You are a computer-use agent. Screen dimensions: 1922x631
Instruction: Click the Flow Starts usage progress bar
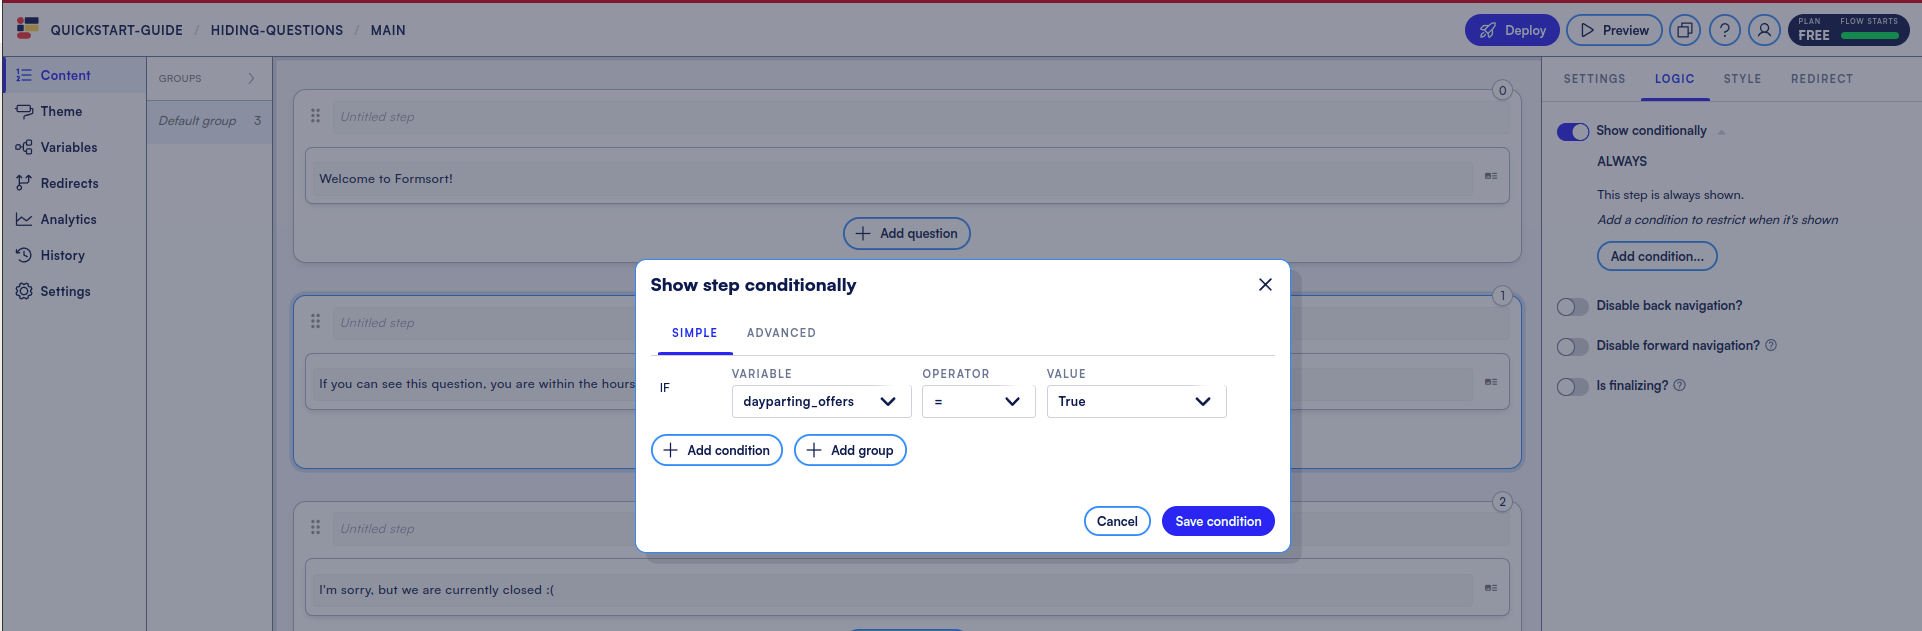(x=1868, y=36)
